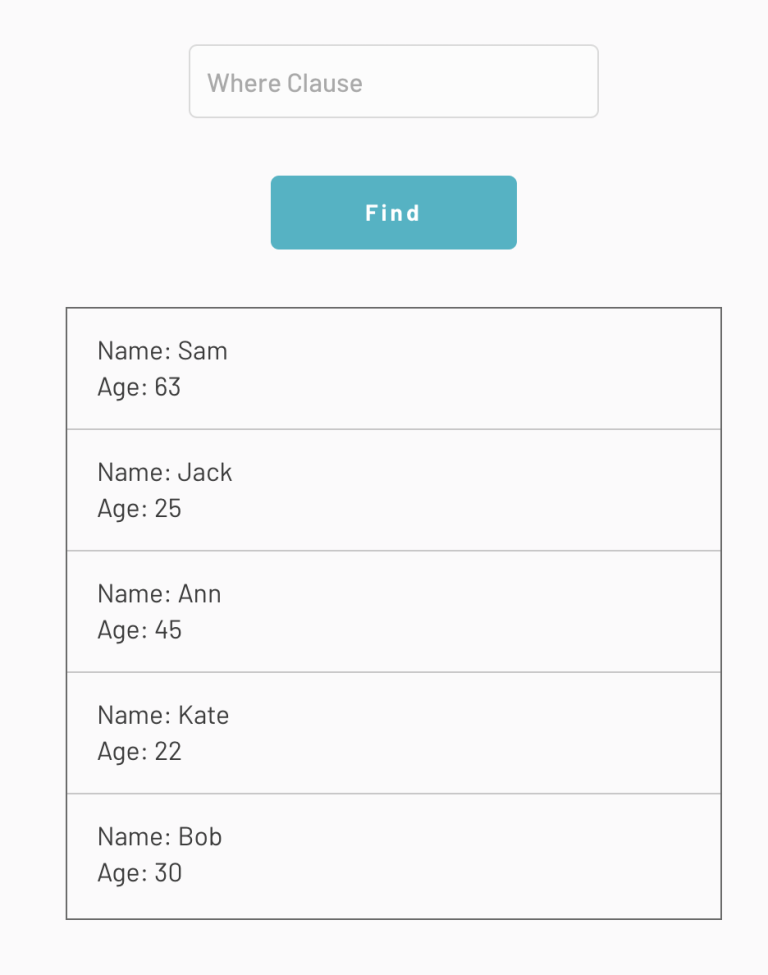Click the Name: Ann text
Screen dimensions: 768x975
pos(159,593)
